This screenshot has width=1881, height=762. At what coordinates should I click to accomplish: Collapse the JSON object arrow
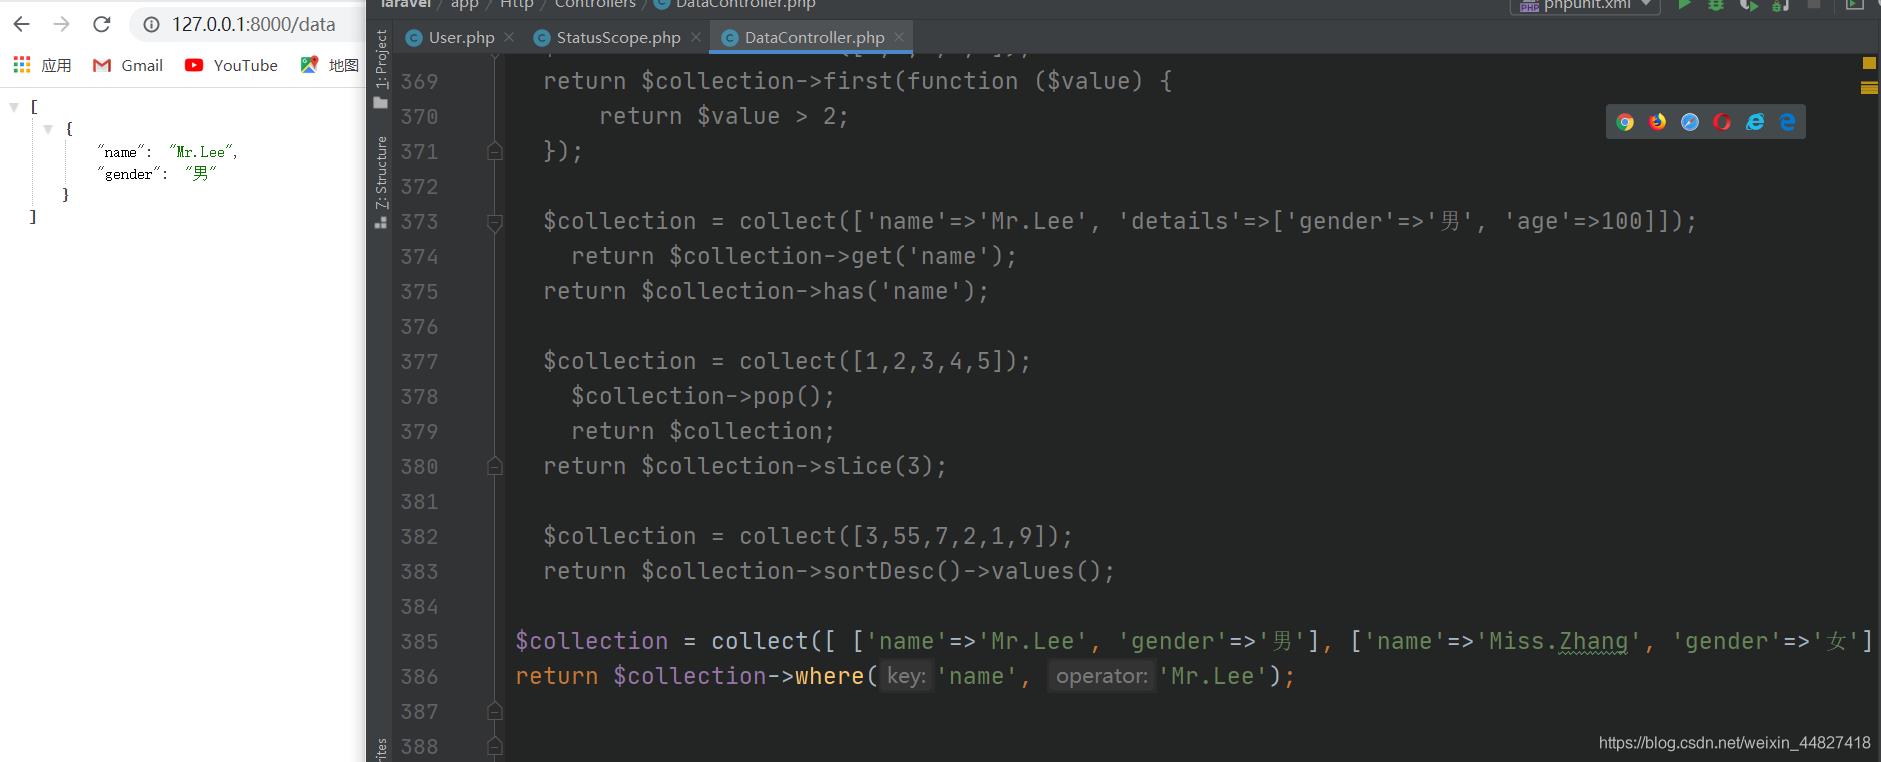coord(47,129)
